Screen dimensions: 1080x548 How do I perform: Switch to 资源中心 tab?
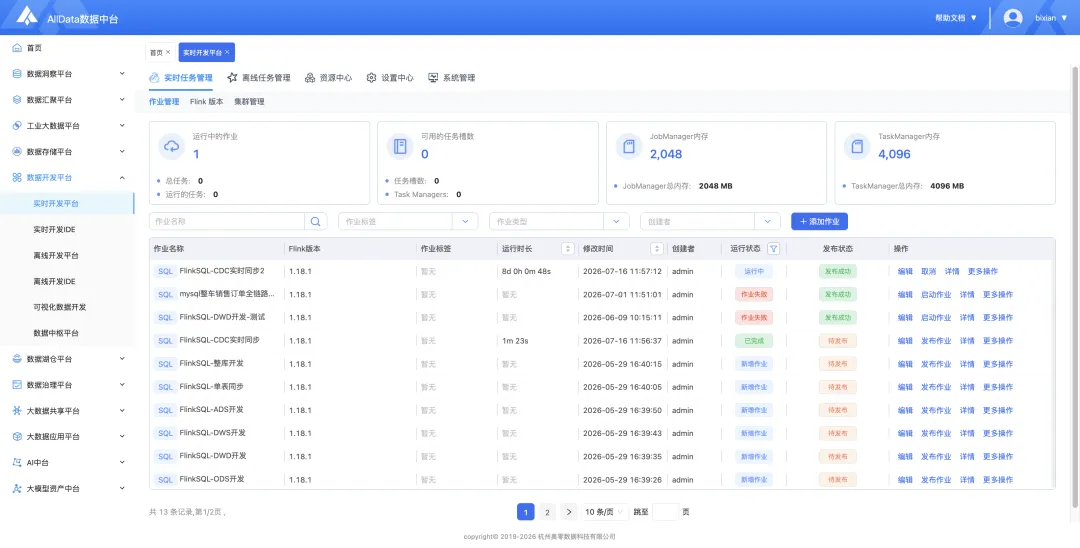point(329,78)
